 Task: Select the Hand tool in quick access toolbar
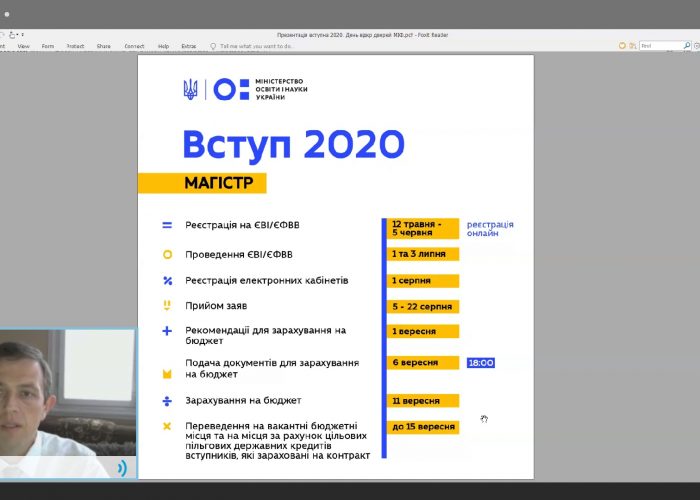click(x=12, y=34)
